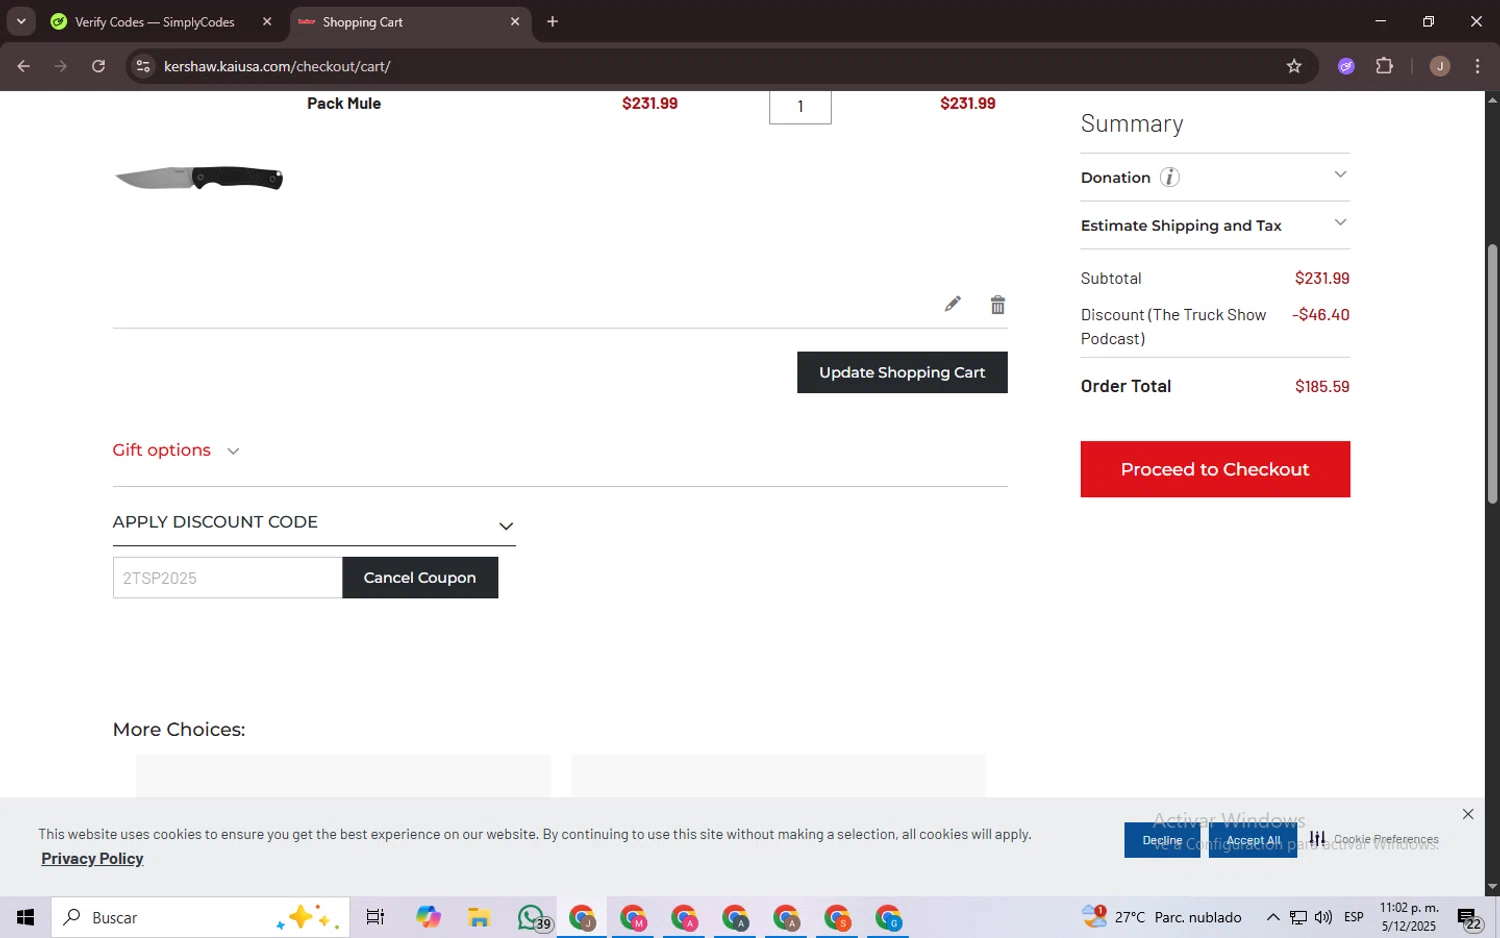Open the volume tray icon
The image size is (1500, 938).
click(1323, 917)
